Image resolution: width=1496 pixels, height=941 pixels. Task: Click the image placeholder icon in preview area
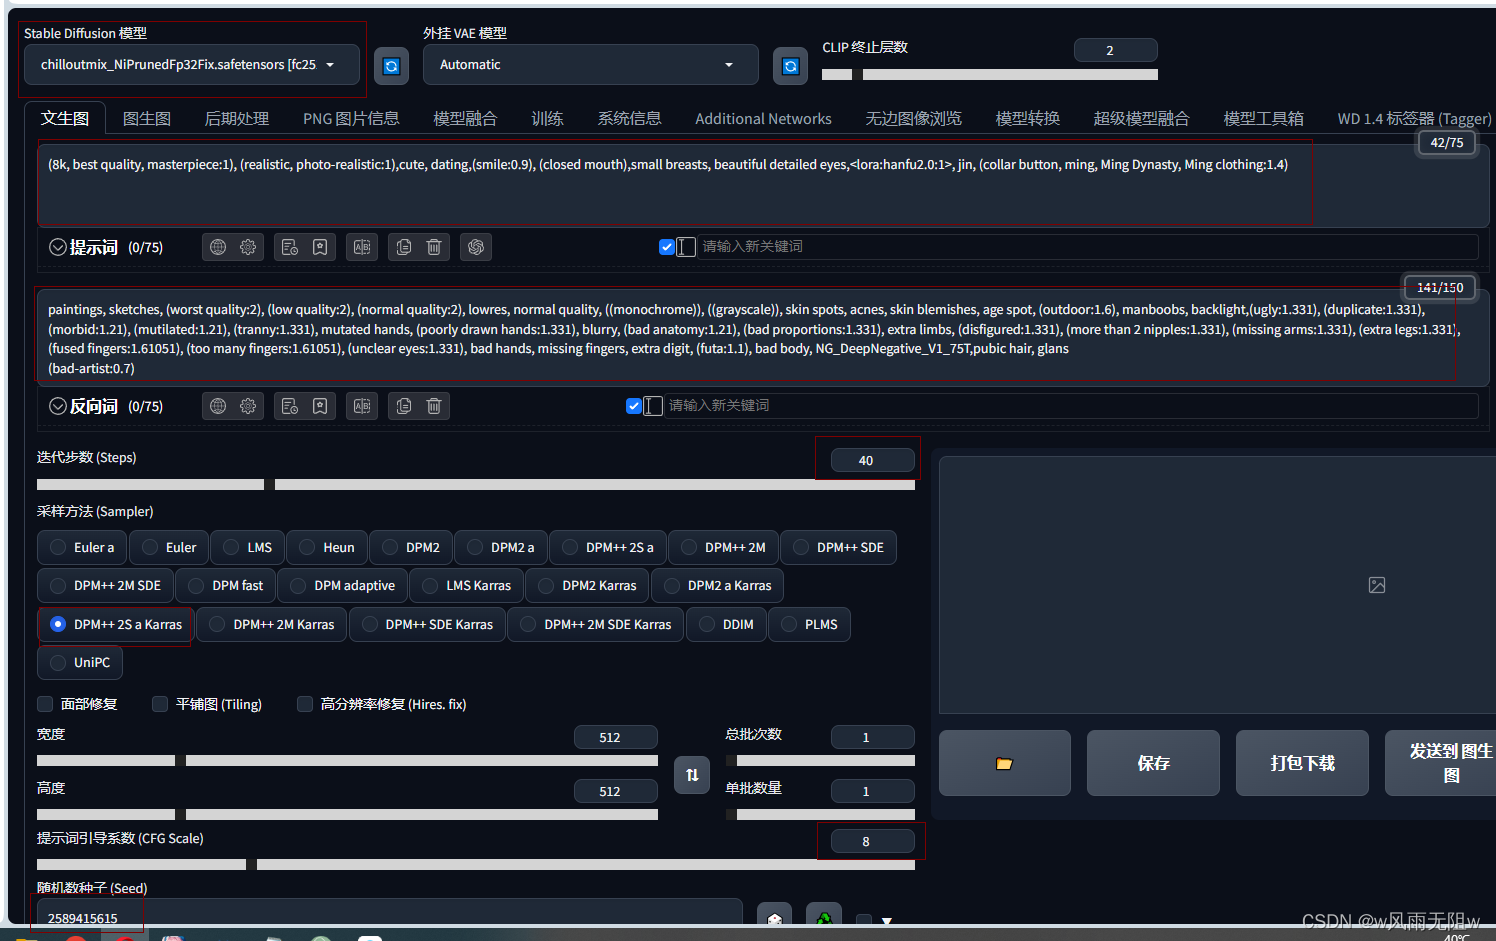point(1377,585)
